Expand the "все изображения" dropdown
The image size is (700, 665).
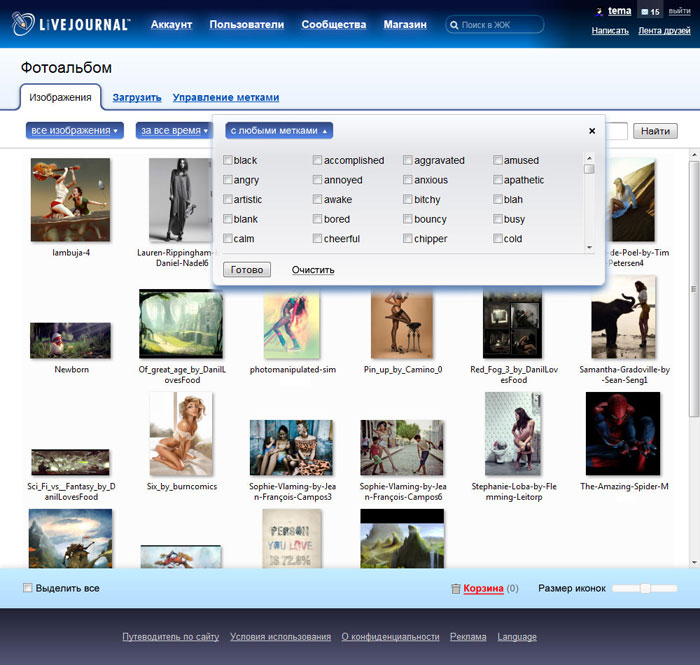tap(75, 131)
